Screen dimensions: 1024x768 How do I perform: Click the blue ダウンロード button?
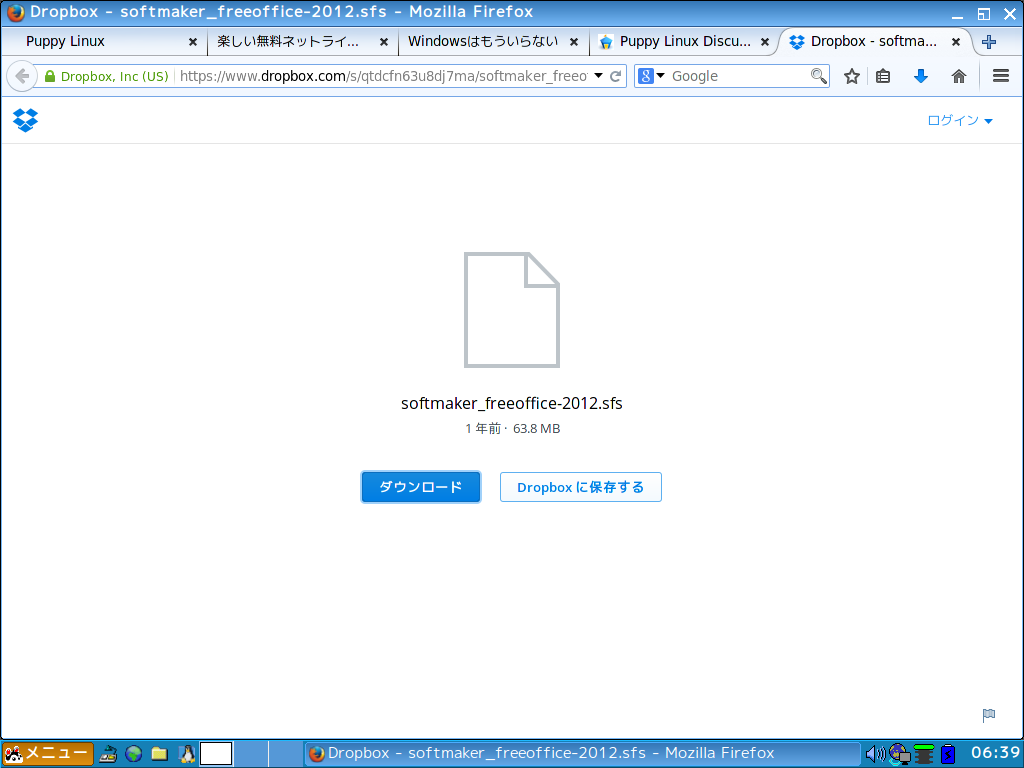pos(421,487)
